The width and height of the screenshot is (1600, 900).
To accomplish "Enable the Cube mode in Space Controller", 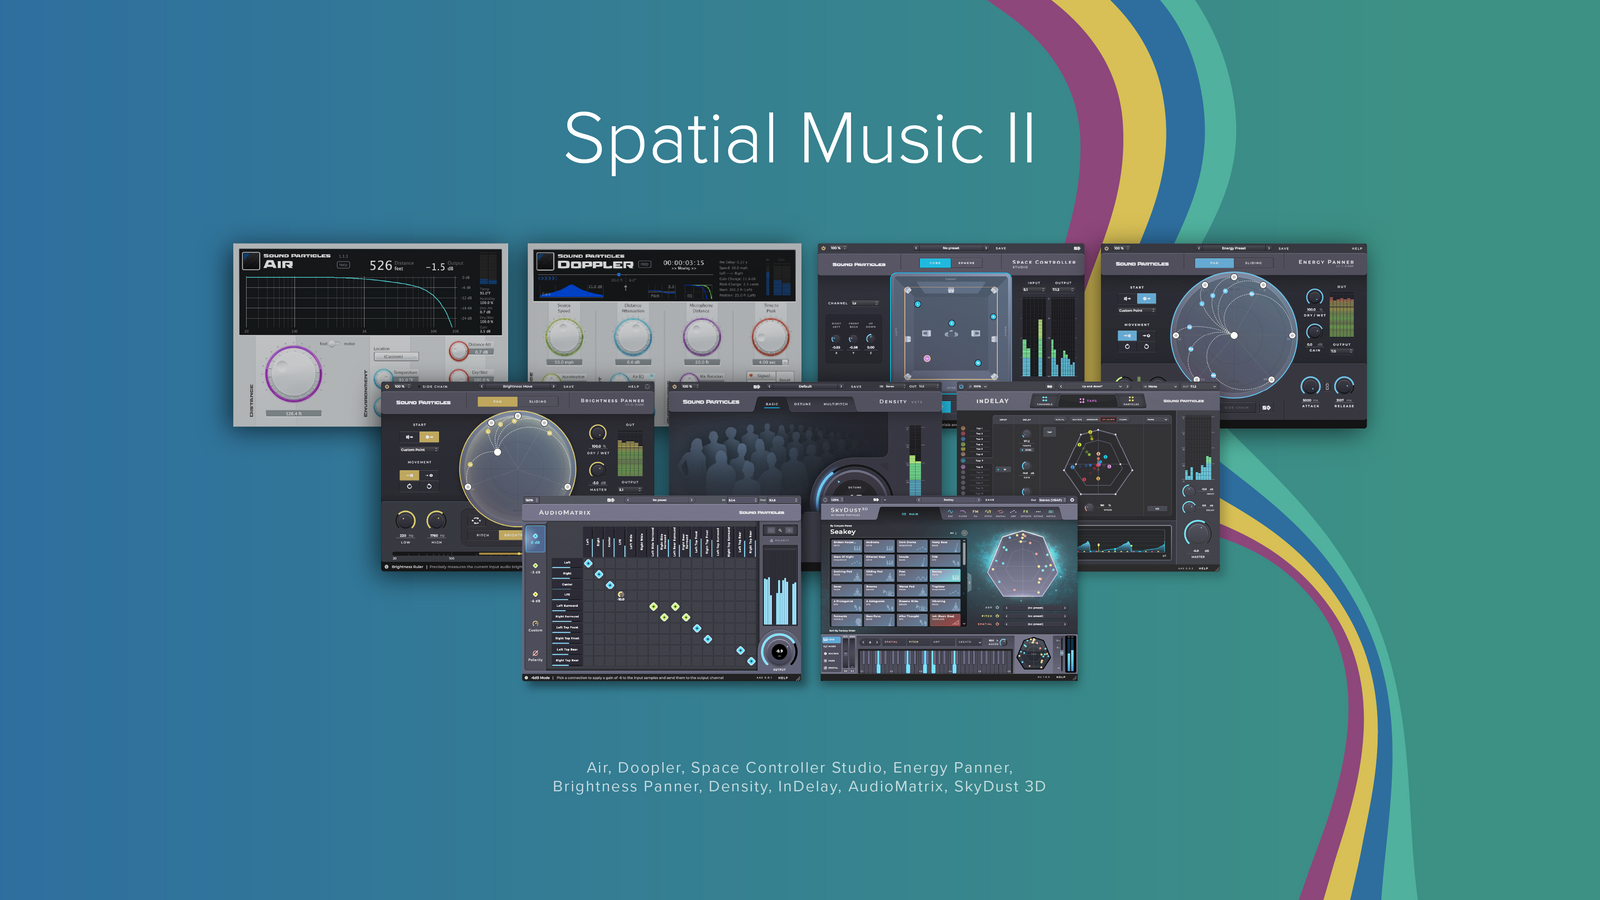I will pyautogui.click(x=935, y=263).
